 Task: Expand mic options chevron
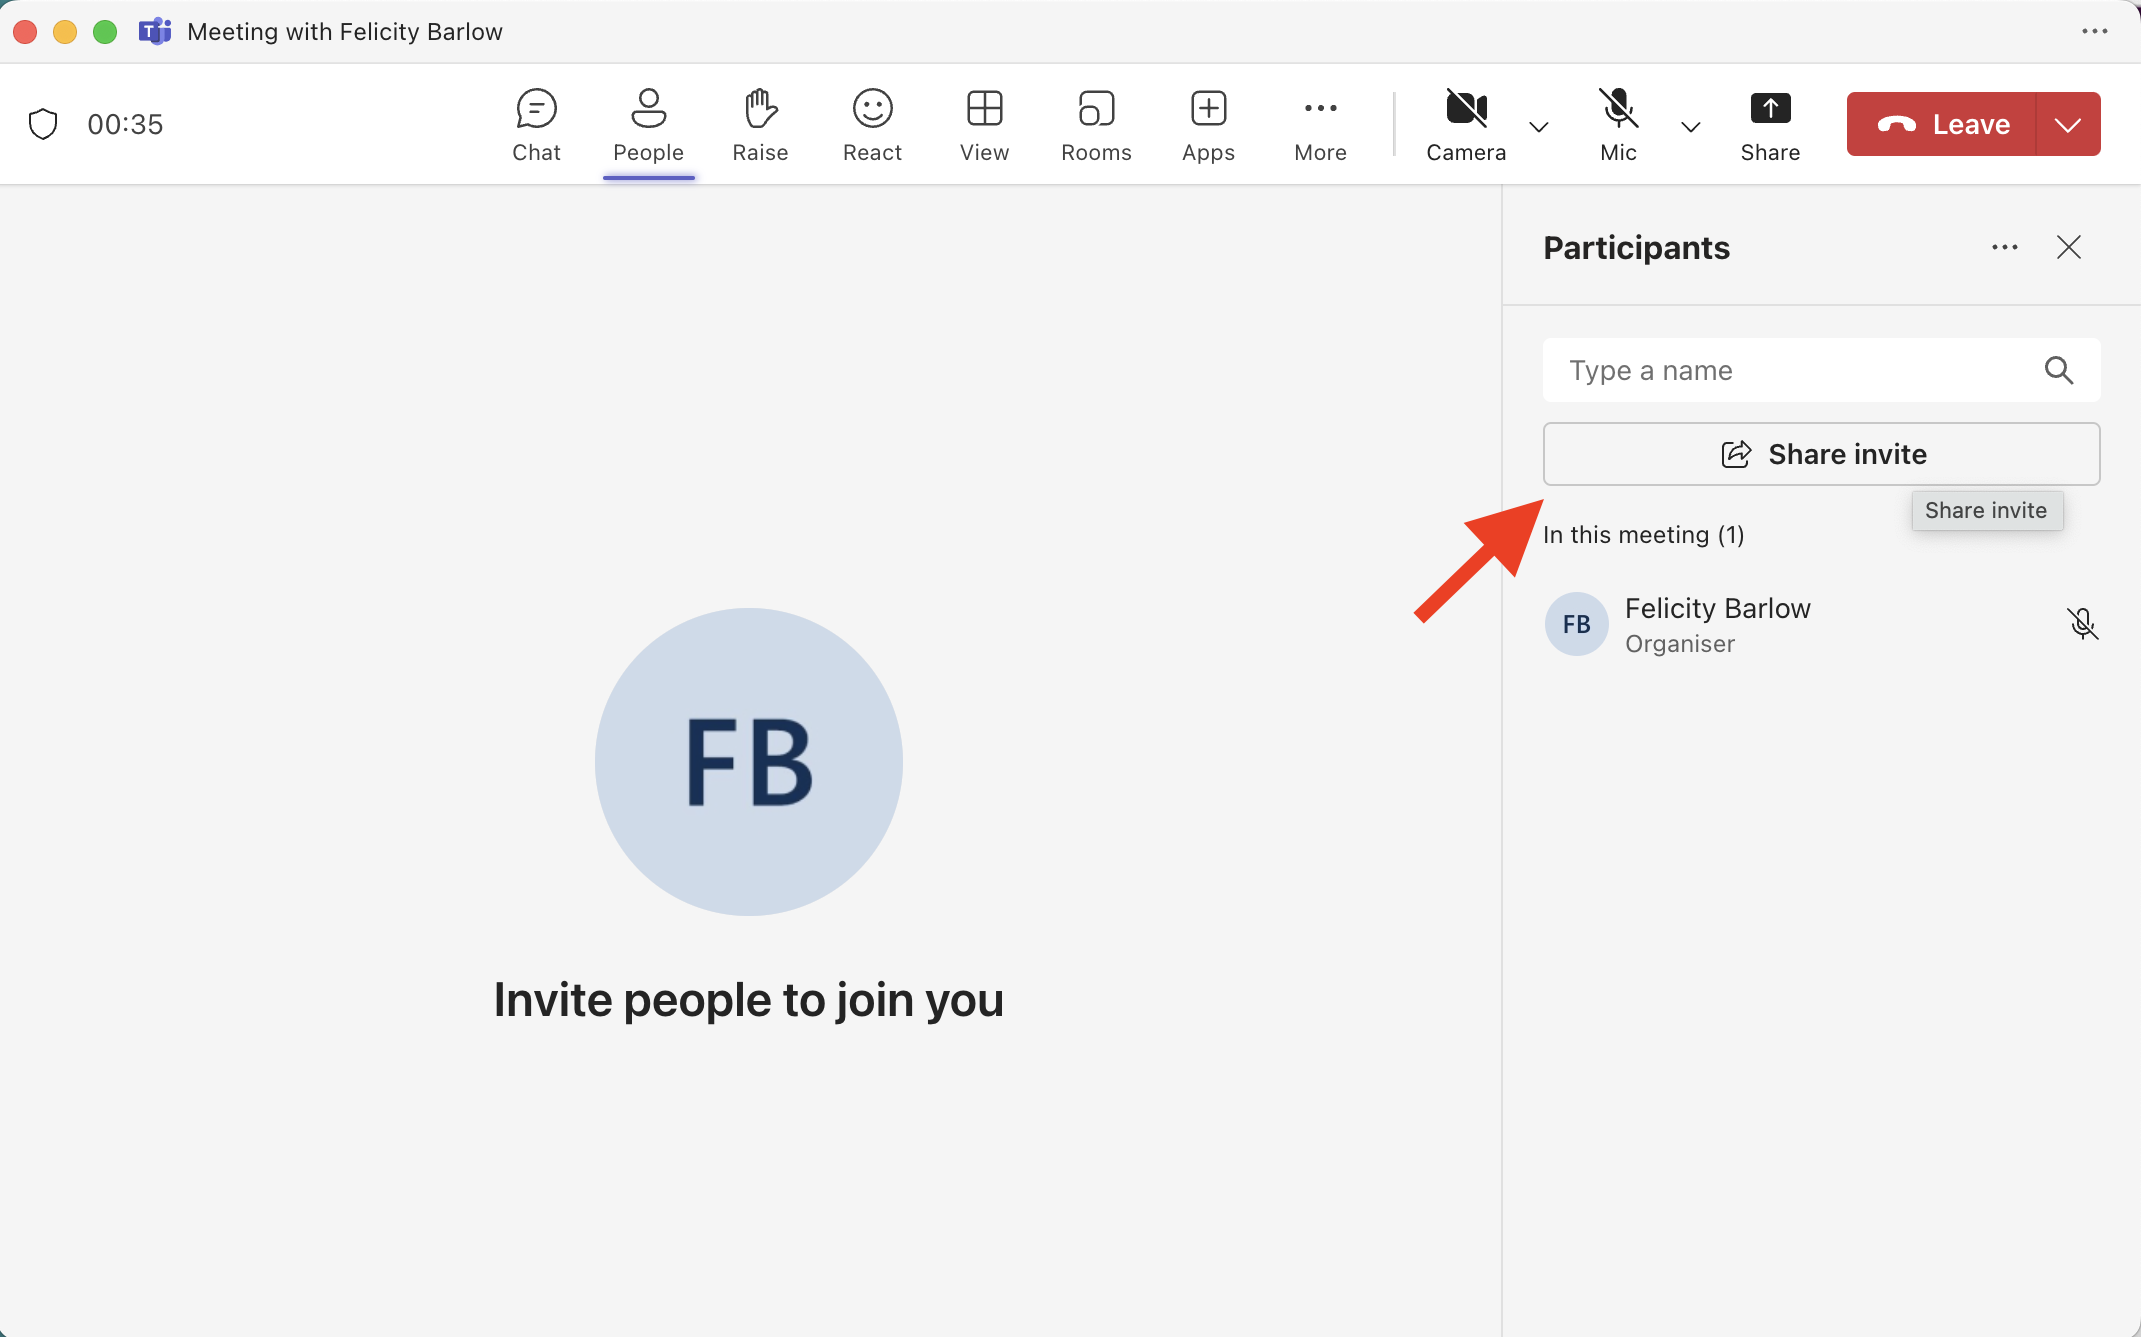(x=1690, y=127)
